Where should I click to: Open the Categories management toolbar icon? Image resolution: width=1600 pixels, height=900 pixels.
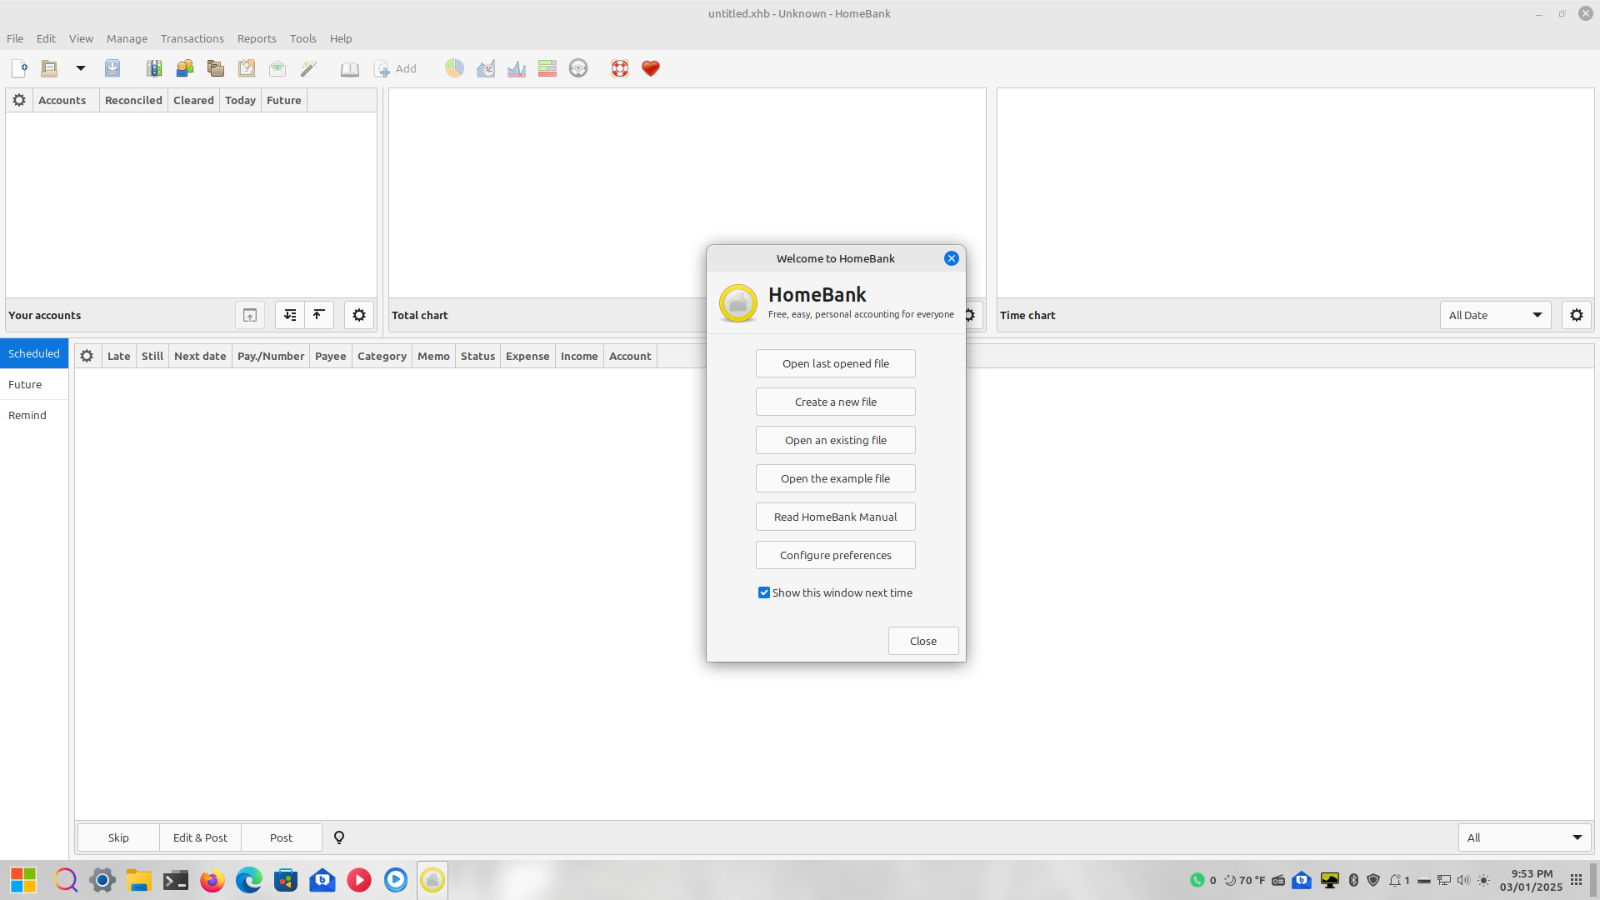pos(216,68)
